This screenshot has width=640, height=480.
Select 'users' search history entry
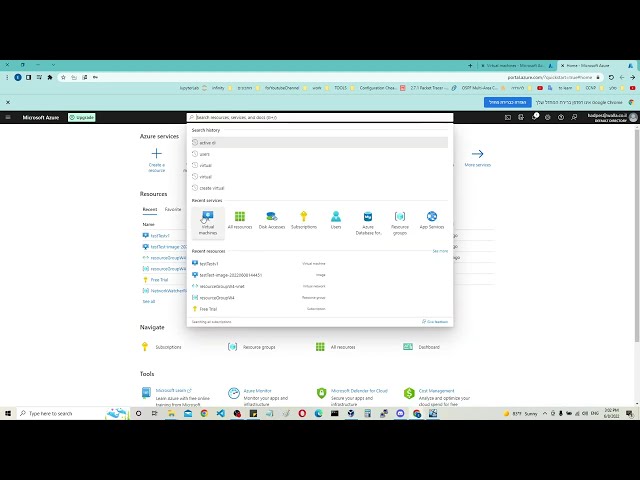[320, 154]
